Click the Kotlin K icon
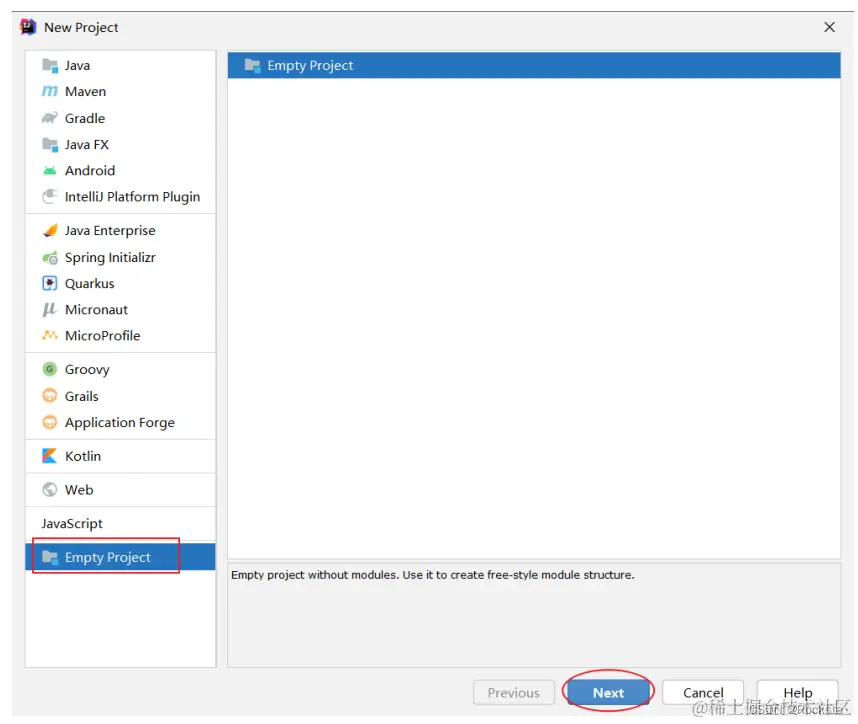The width and height of the screenshot is (858, 724). click(x=50, y=455)
